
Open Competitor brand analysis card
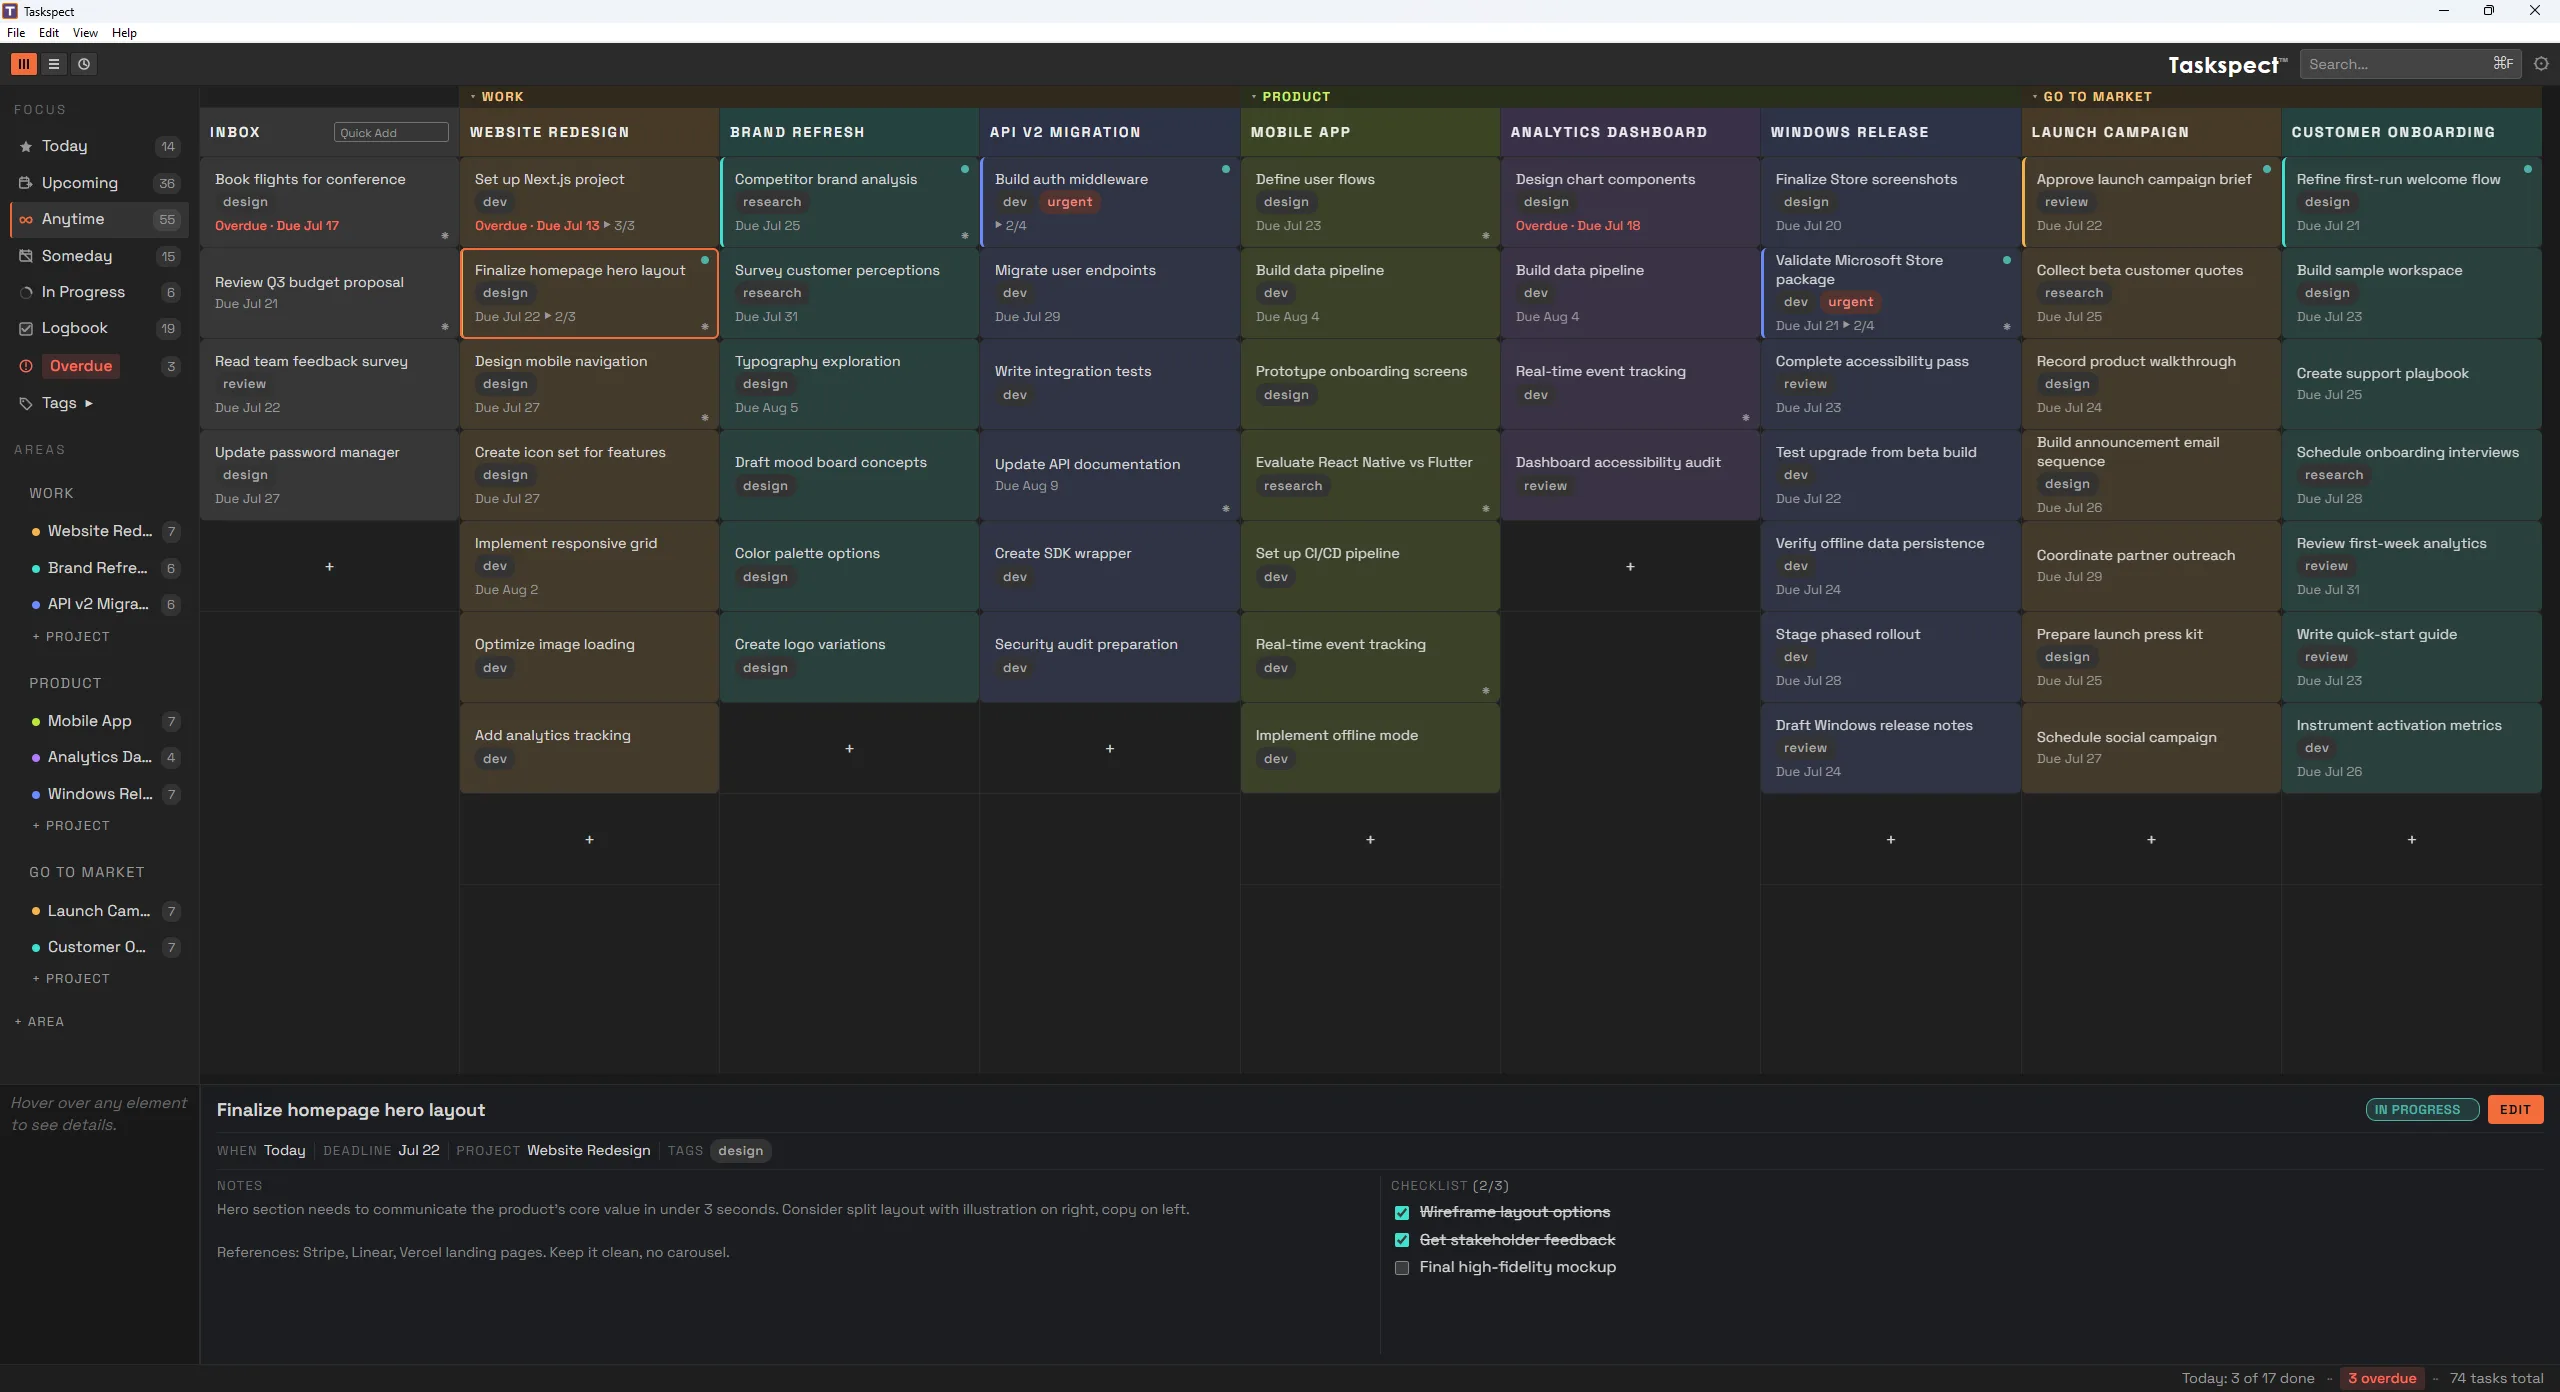[849, 202]
